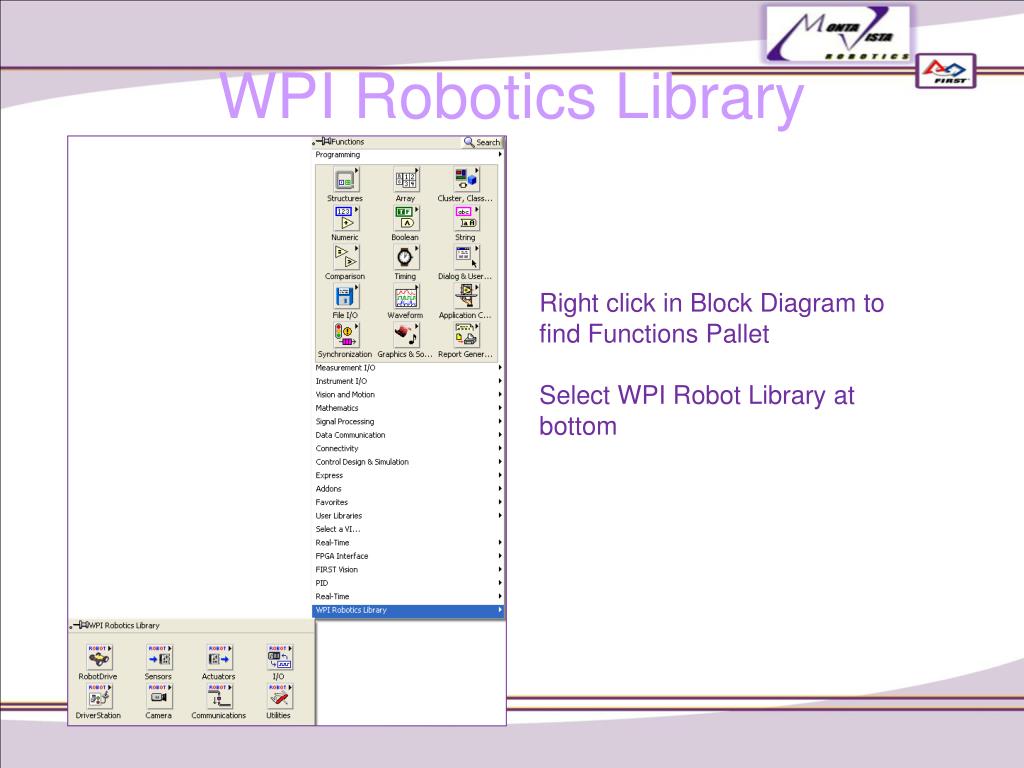Open the Report Generation palette icon

click(466, 335)
